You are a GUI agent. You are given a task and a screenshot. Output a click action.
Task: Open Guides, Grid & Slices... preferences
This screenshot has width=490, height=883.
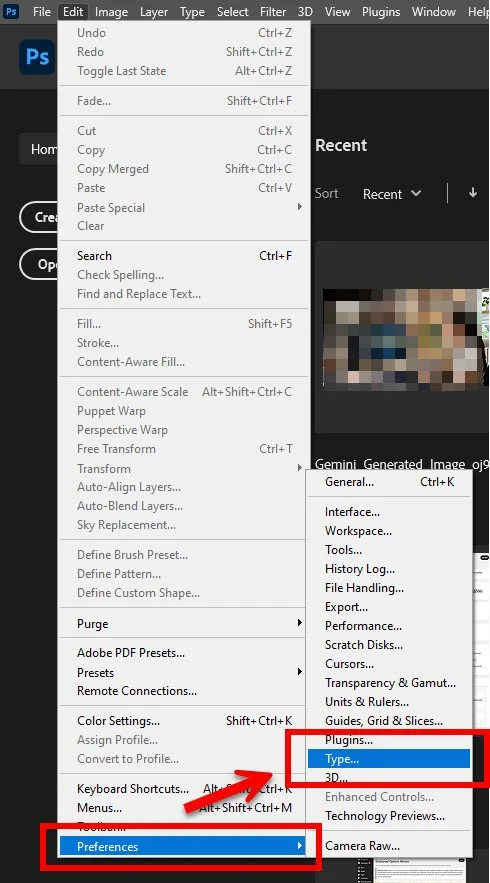pos(389,721)
